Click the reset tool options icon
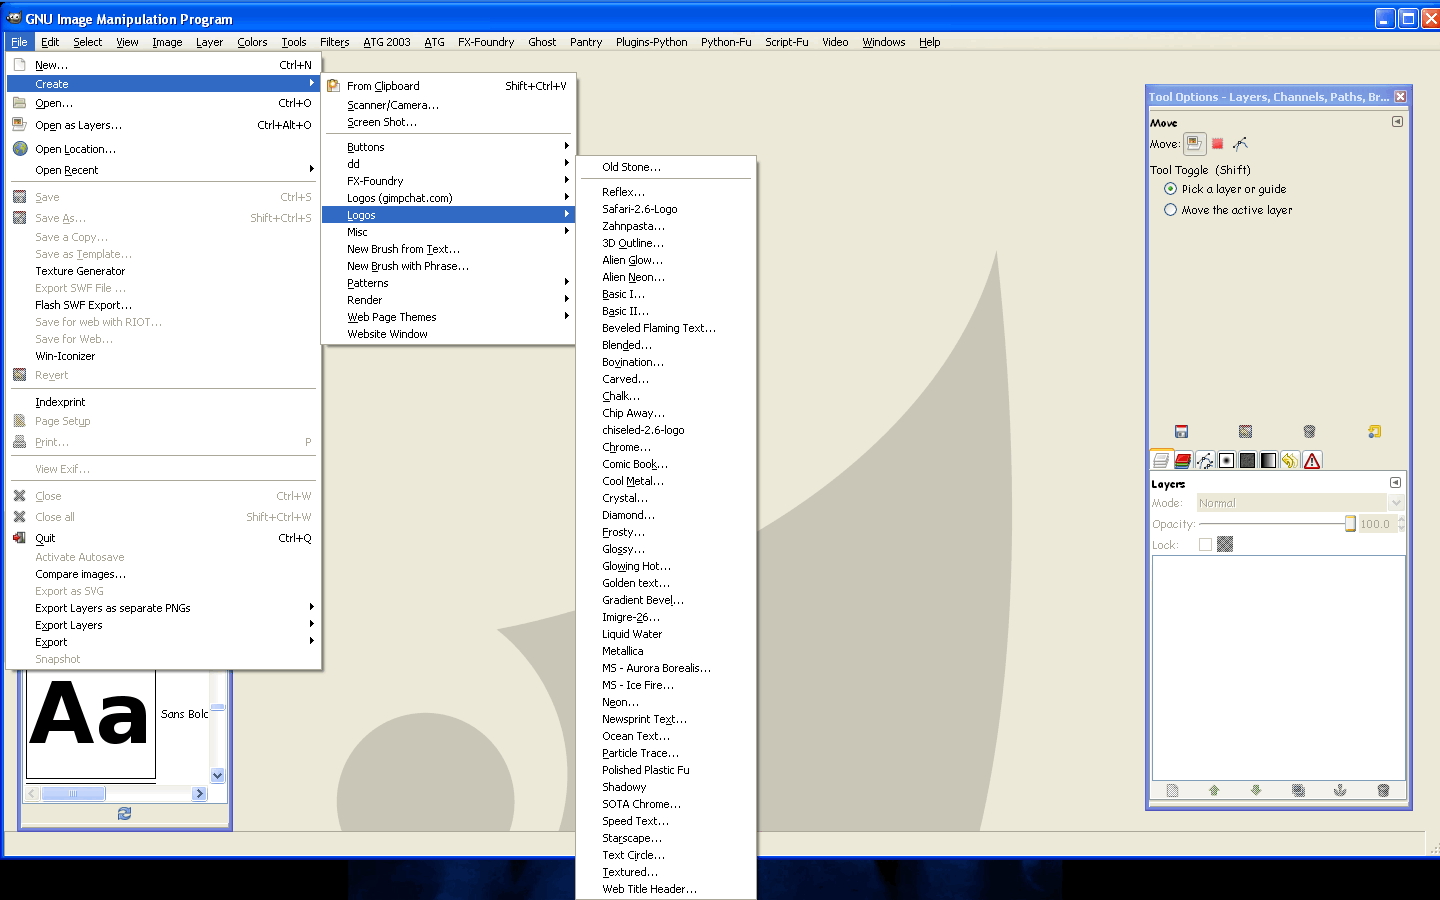The width and height of the screenshot is (1440, 900). (x=1374, y=431)
